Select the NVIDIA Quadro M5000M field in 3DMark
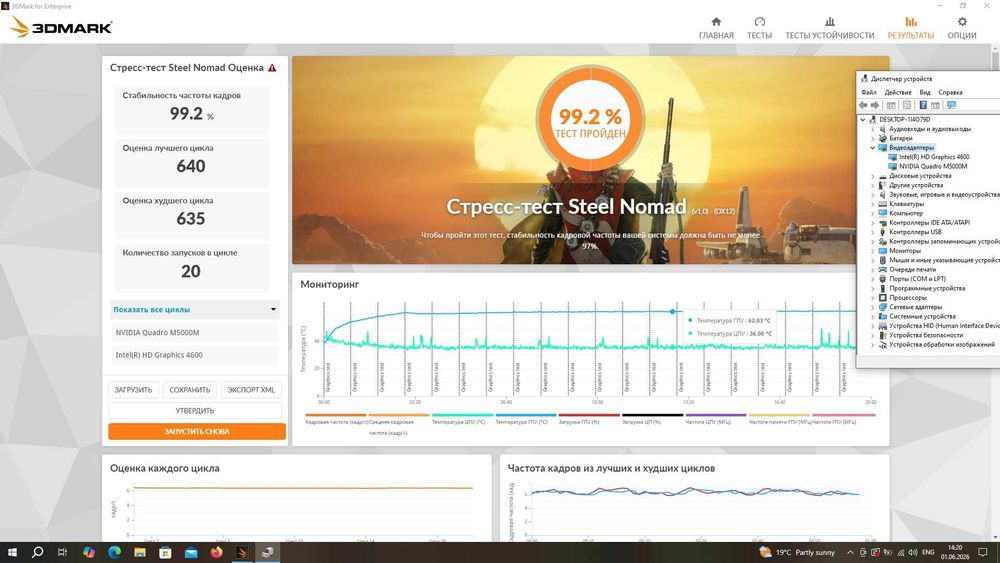 195,332
